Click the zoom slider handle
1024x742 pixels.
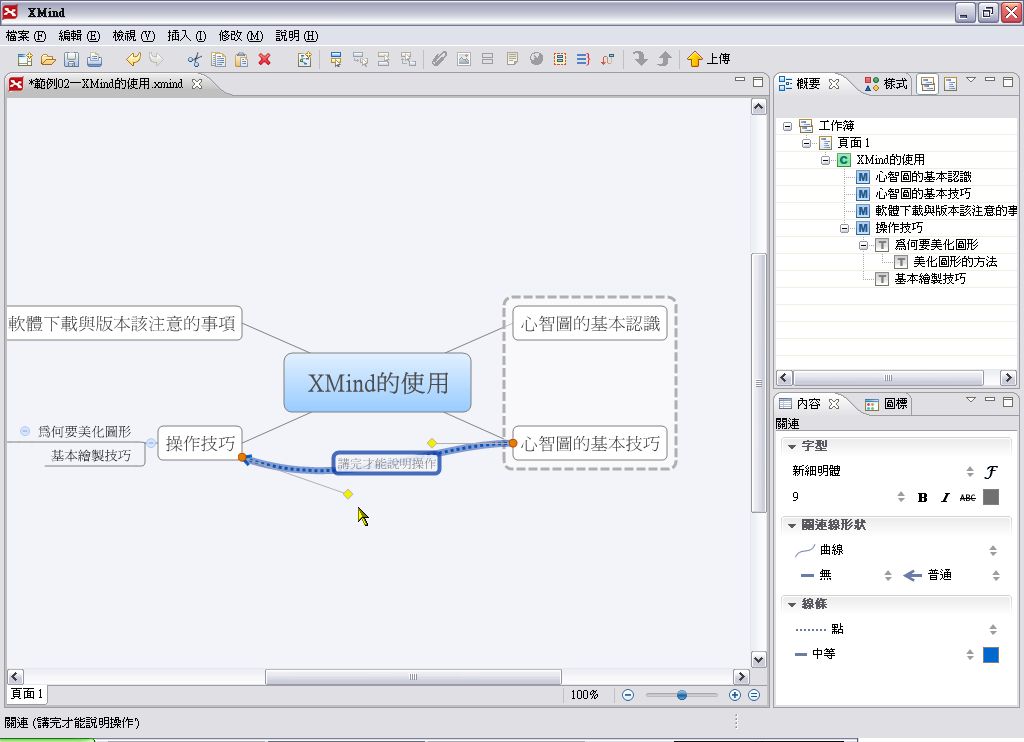coord(682,695)
